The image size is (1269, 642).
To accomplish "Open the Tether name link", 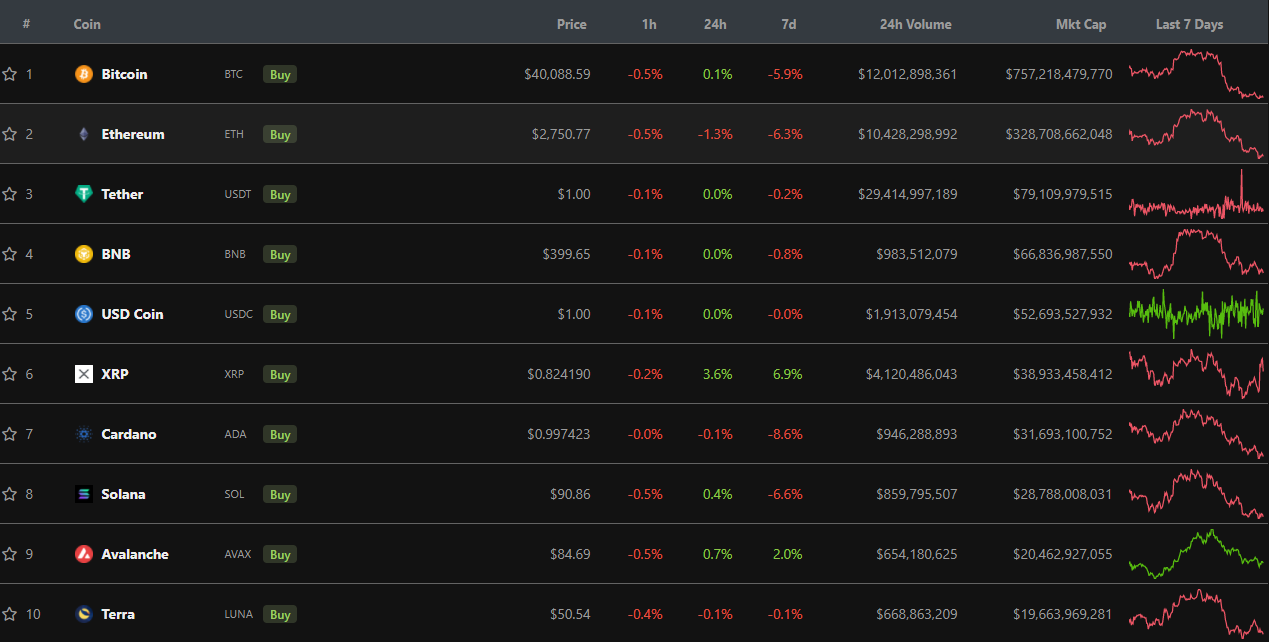I will point(122,194).
